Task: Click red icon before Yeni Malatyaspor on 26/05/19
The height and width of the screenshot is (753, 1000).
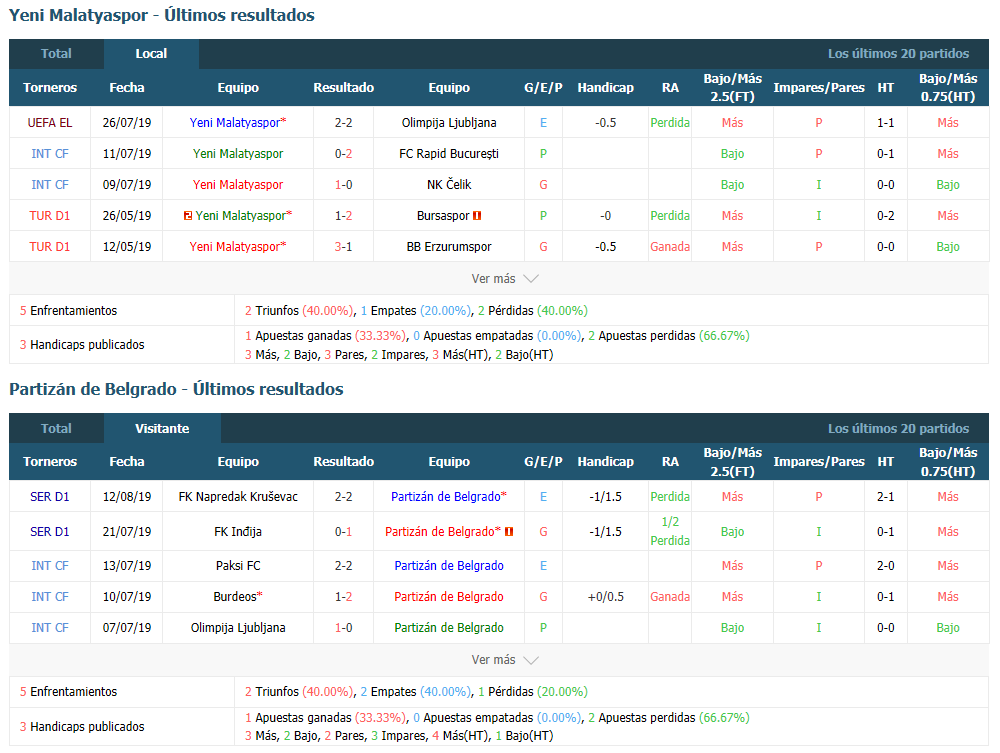Action: tap(188, 216)
